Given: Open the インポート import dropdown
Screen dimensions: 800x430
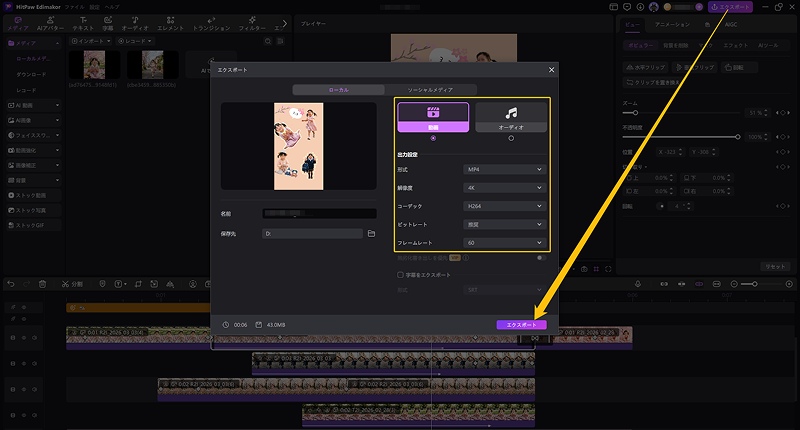Looking at the screenshot, I should (x=91, y=41).
